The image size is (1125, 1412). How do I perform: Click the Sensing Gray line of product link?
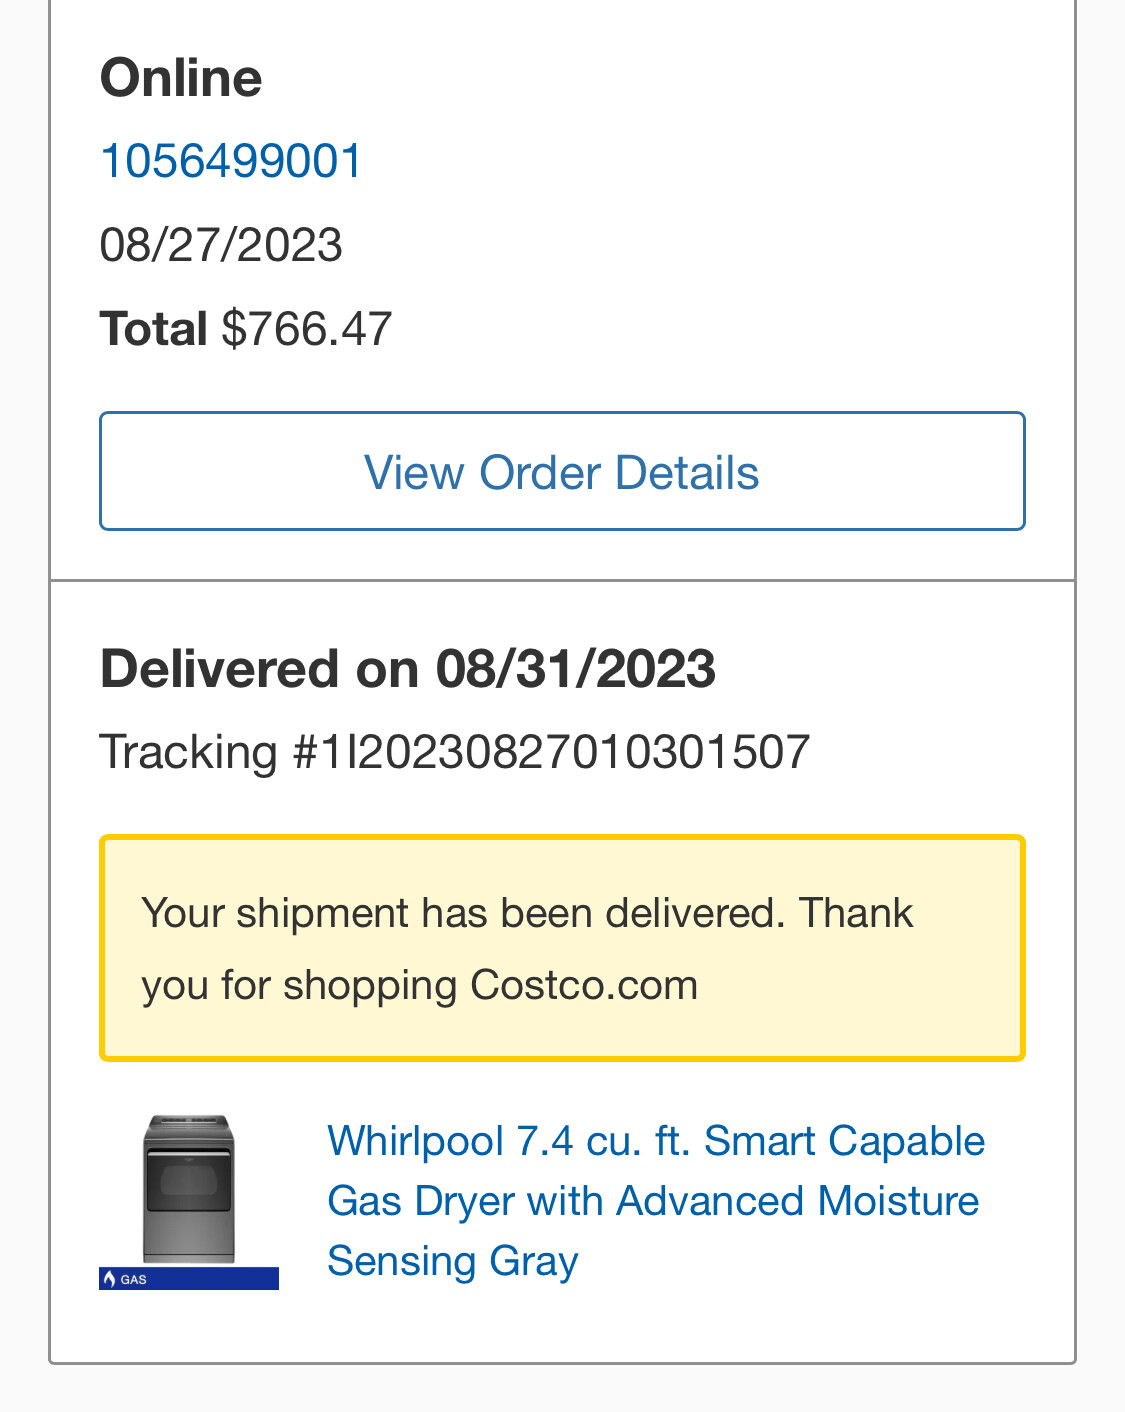[x=453, y=1261]
